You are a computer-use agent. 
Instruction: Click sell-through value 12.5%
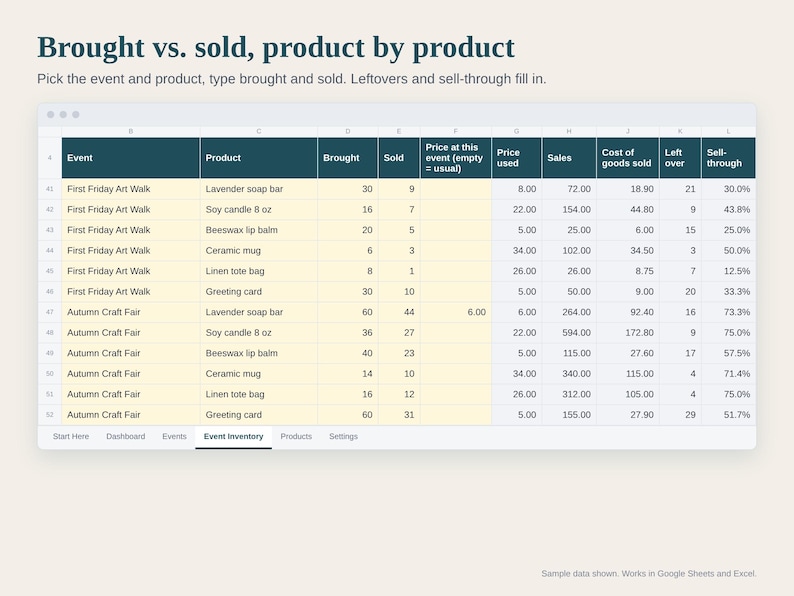[x=737, y=271]
